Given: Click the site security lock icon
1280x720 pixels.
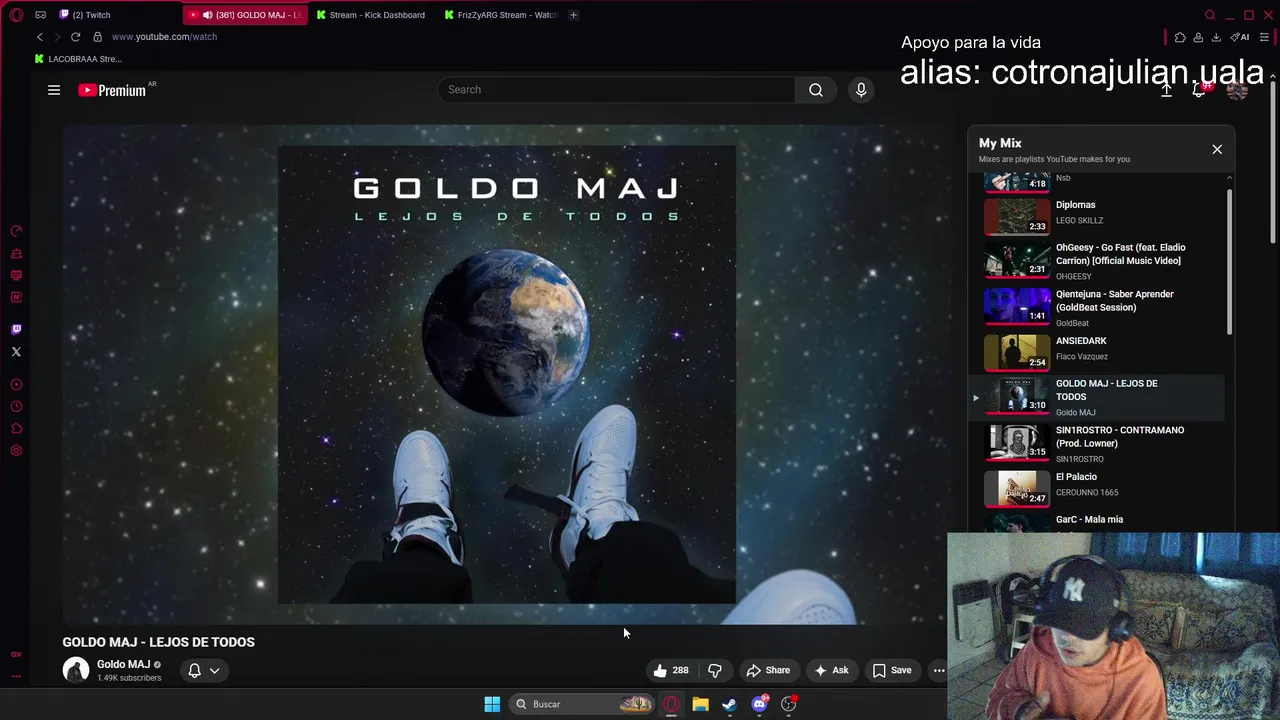Looking at the screenshot, I should (x=97, y=37).
